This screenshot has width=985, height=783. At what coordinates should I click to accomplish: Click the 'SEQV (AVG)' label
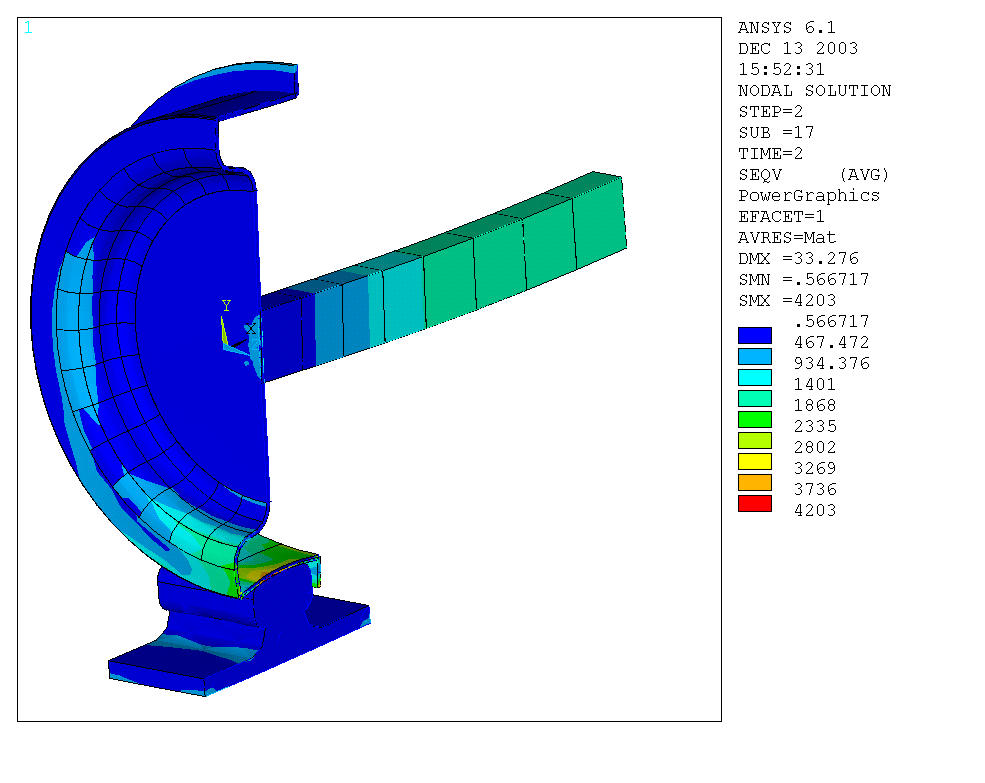tap(814, 174)
